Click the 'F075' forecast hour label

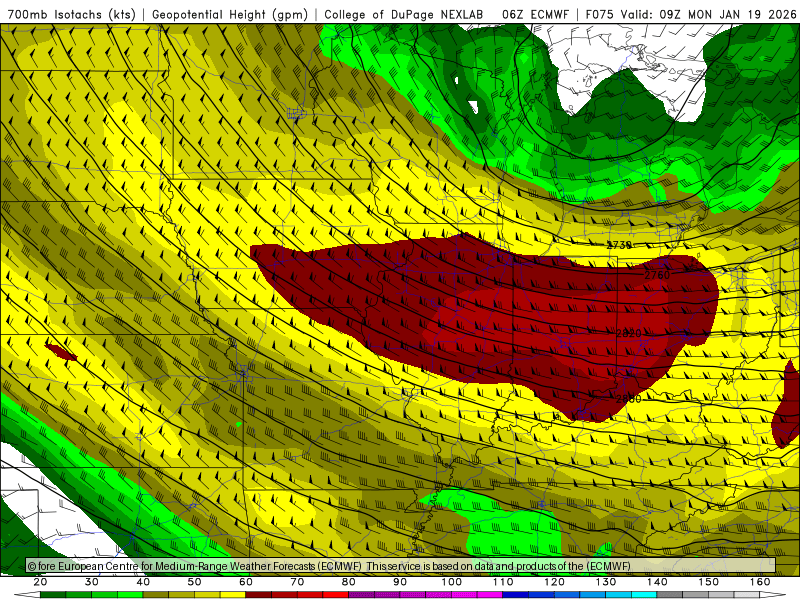(x=599, y=15)
